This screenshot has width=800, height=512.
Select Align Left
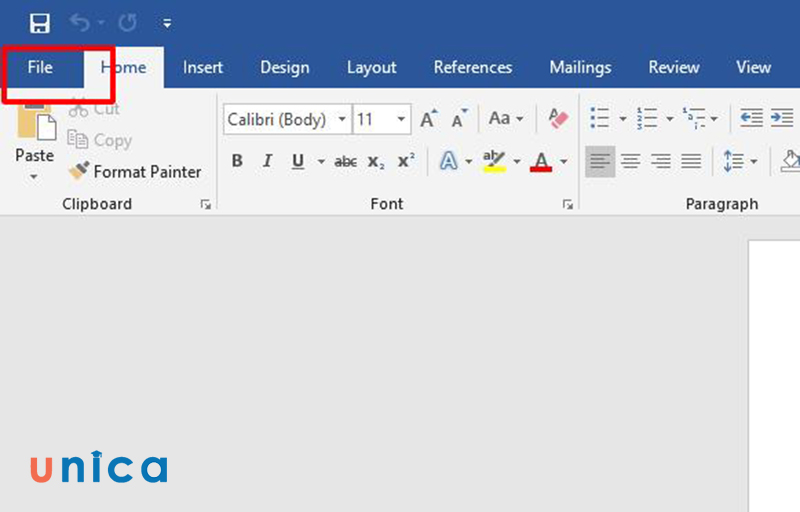coord(600,161)
